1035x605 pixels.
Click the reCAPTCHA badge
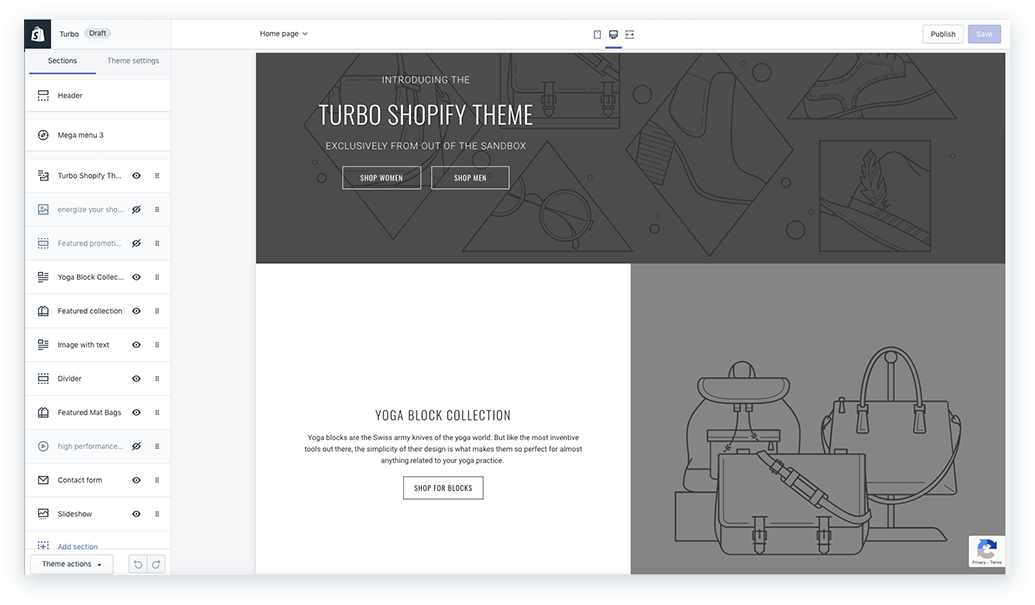986,552
